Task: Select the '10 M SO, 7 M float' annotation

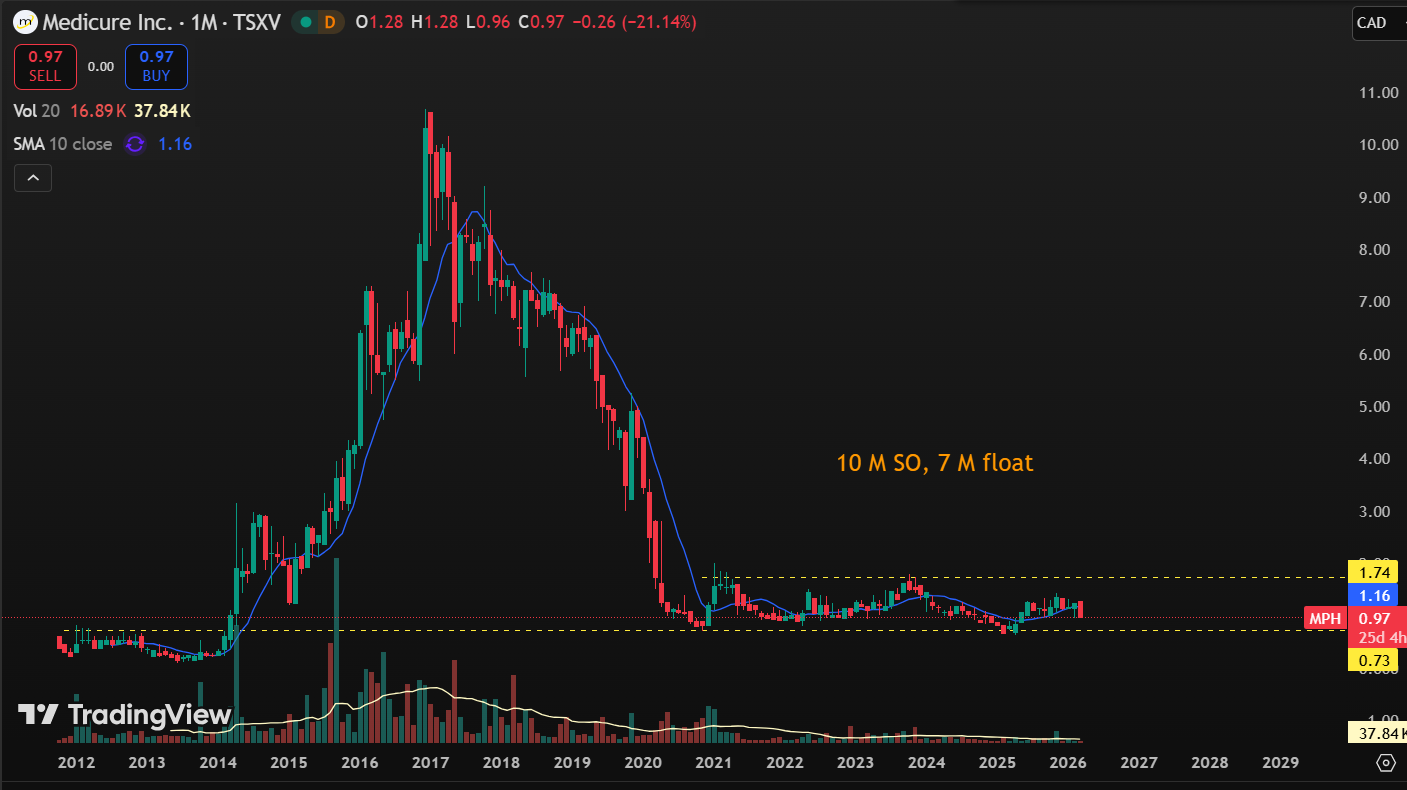Action: 934,463
